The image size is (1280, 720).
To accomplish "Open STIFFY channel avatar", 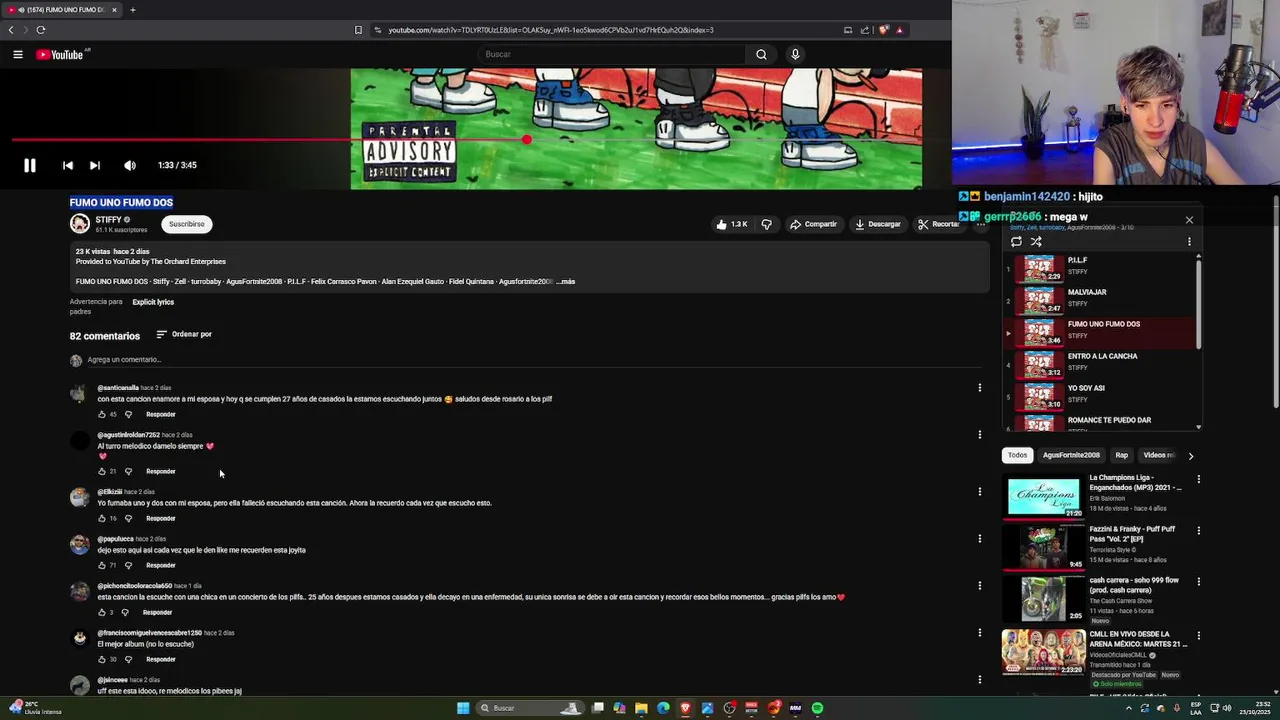I will (80, 224).
